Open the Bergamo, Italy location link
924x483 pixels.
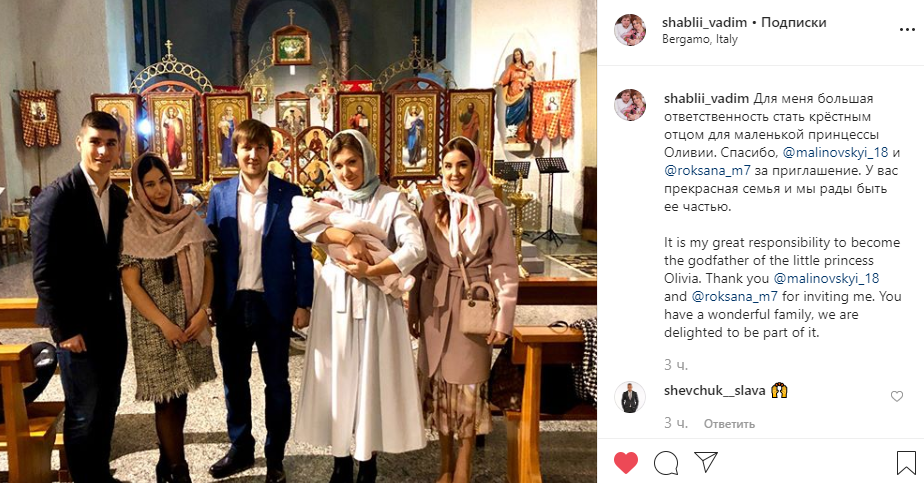tap(699, 39)
